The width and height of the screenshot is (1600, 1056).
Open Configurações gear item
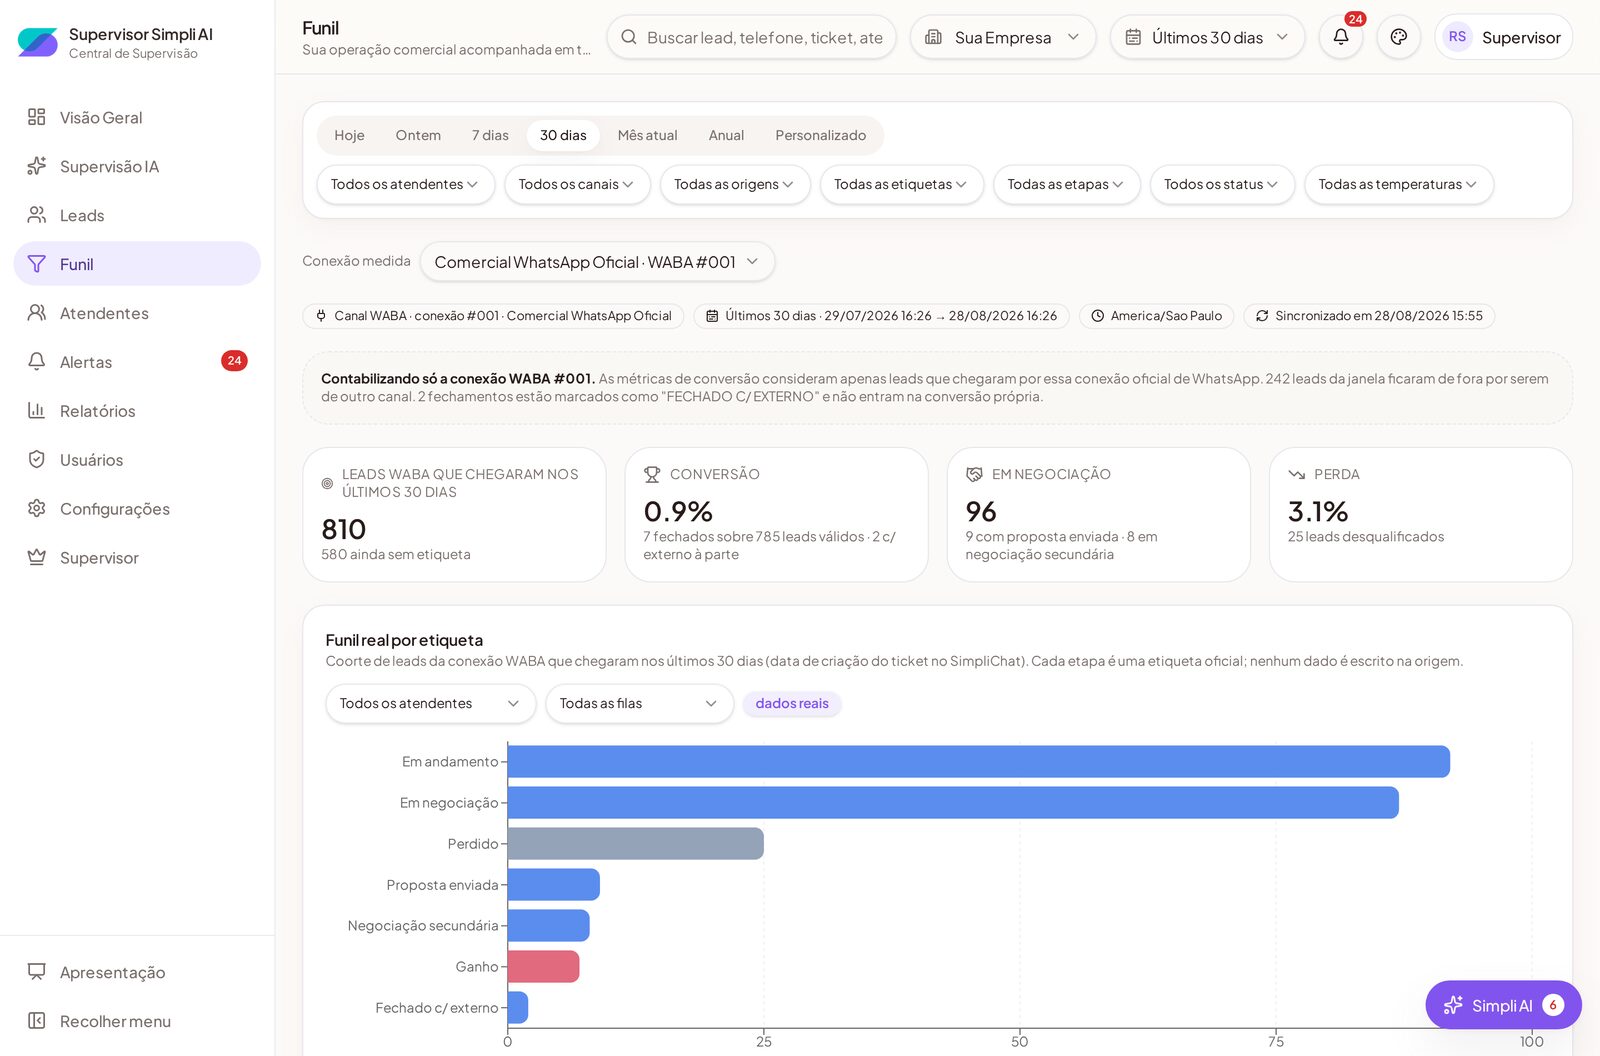click(x=137, y=509)
